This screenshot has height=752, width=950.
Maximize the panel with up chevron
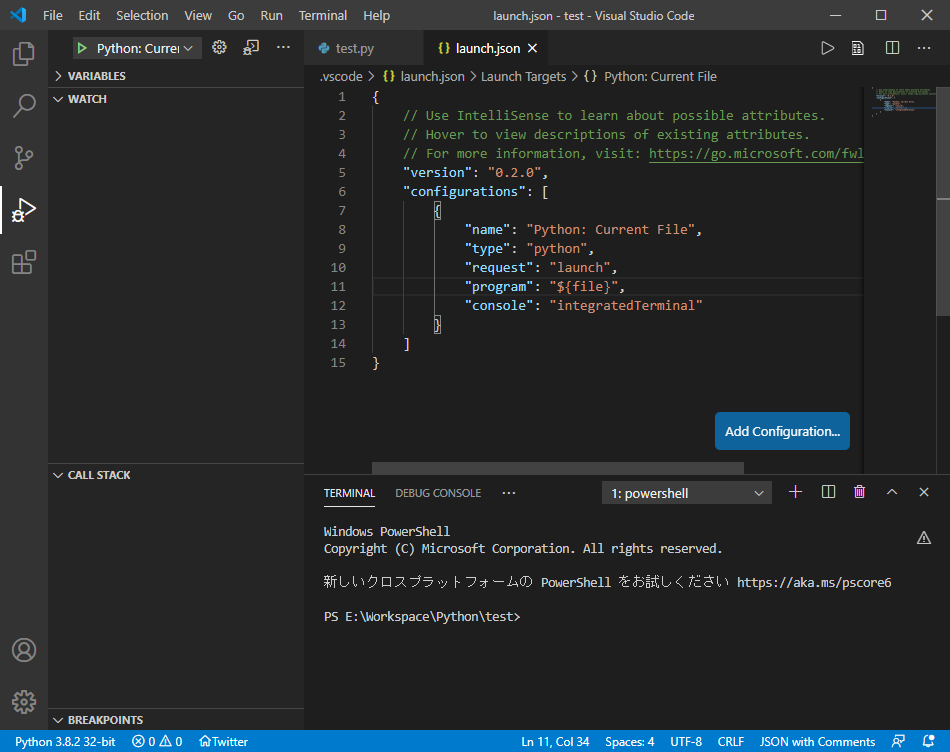[x=892, y=492]
